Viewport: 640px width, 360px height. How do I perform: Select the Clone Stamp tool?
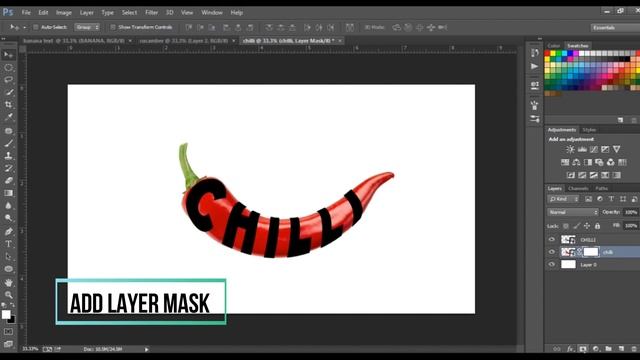pos(8,156)
